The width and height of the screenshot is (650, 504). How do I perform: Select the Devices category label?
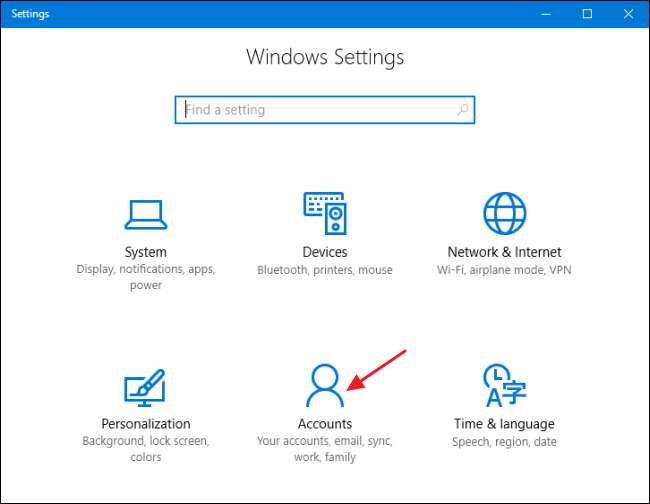[x=325, y=252]
